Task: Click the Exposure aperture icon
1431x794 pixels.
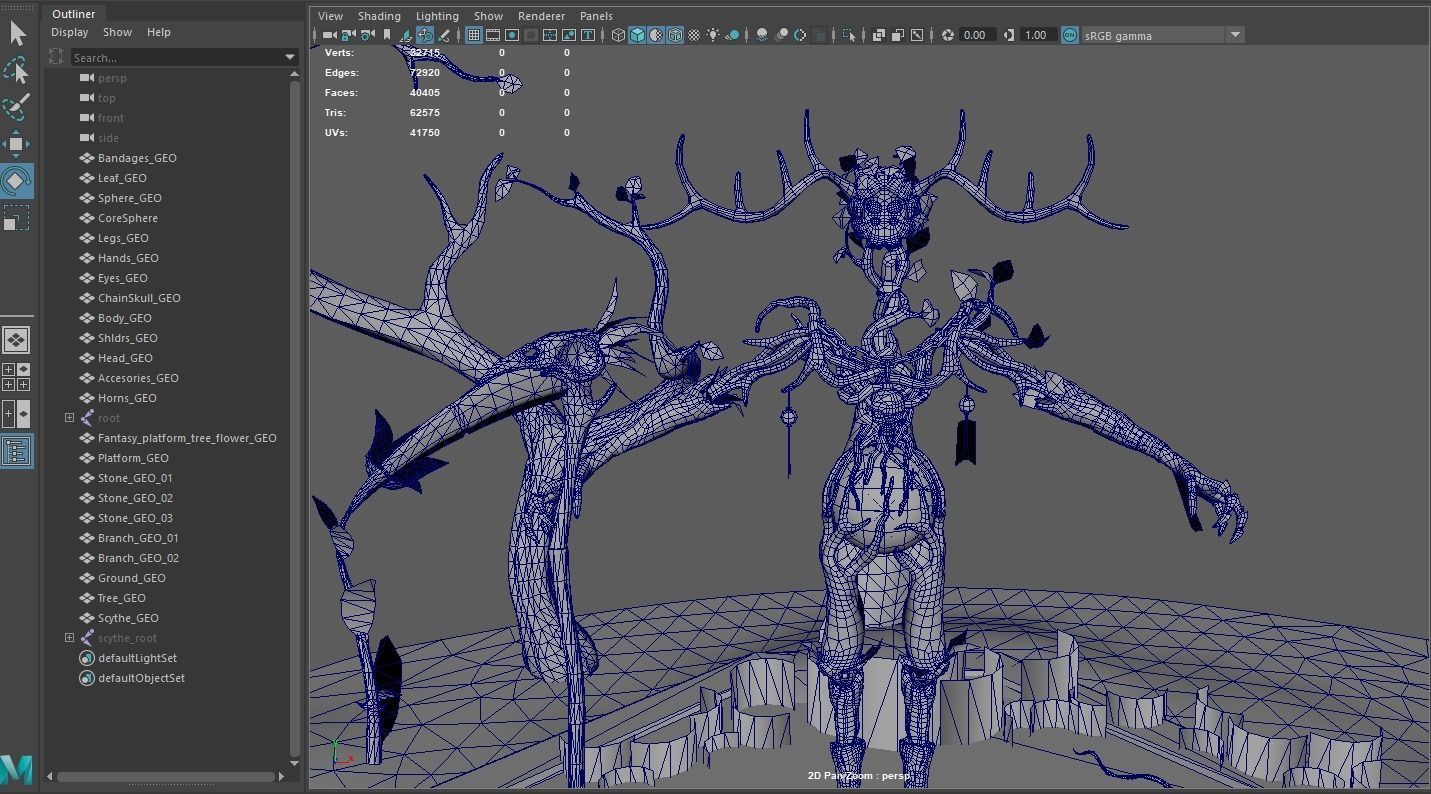Action: click(x=949, y=35)
